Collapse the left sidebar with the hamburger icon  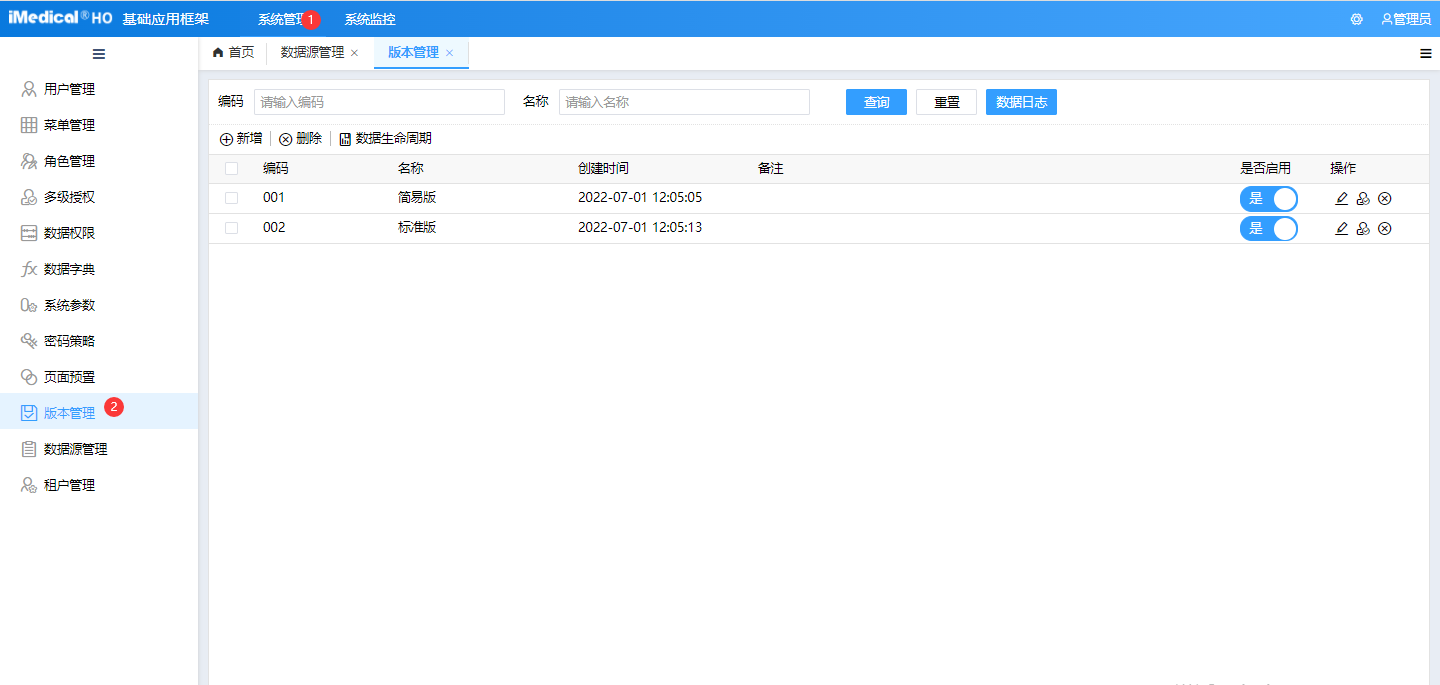[98, 53]
